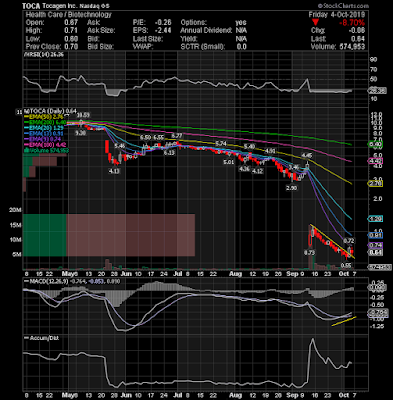Click the 6.77 peak price annotation
This screenshot has width=393, height=400.
tap(177, 136)
